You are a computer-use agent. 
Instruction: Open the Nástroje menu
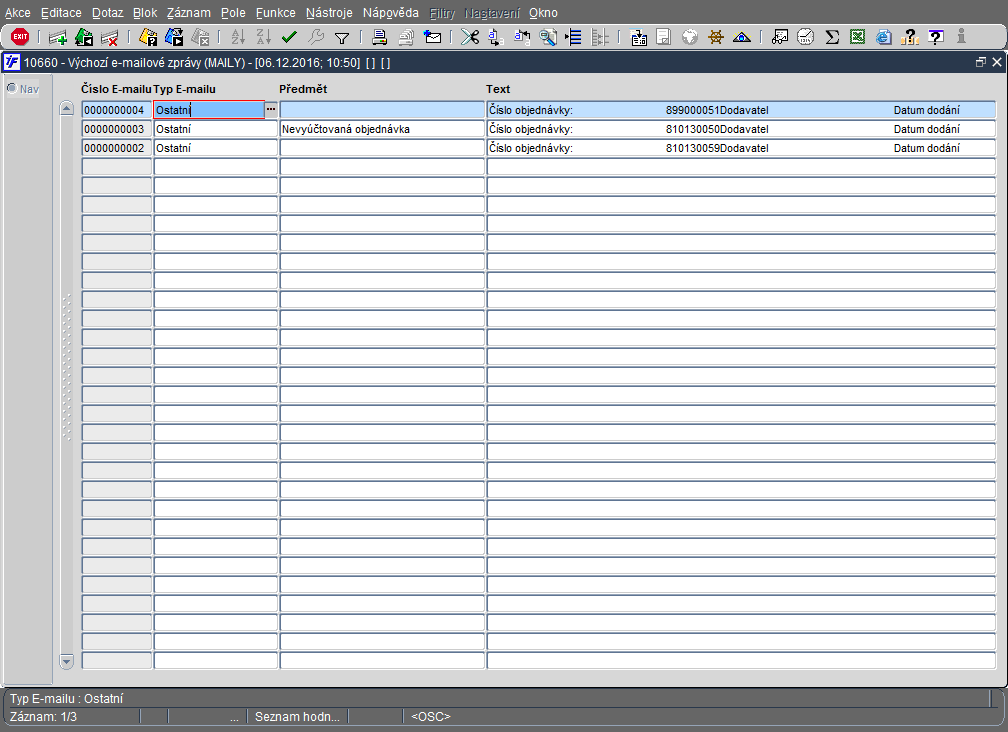click(329, 13)
